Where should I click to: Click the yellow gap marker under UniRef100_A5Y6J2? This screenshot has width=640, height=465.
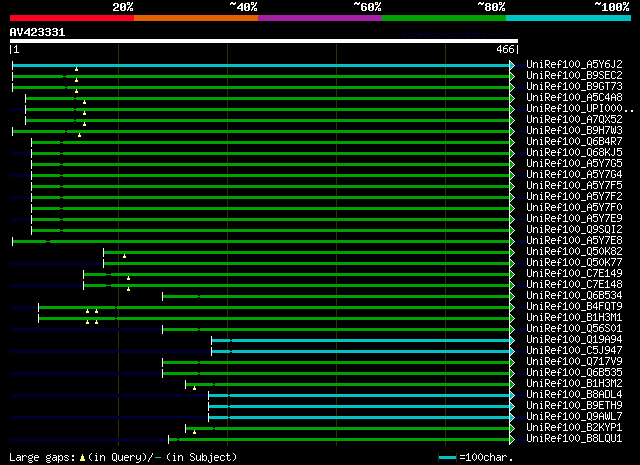click(76, 69)
